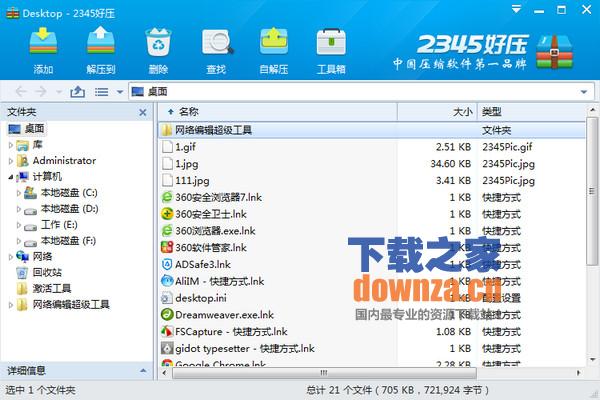Open the title bar main menu arrow
This screenshot has width=600, height=400.
pyautogui.click(x=516, y=10)
